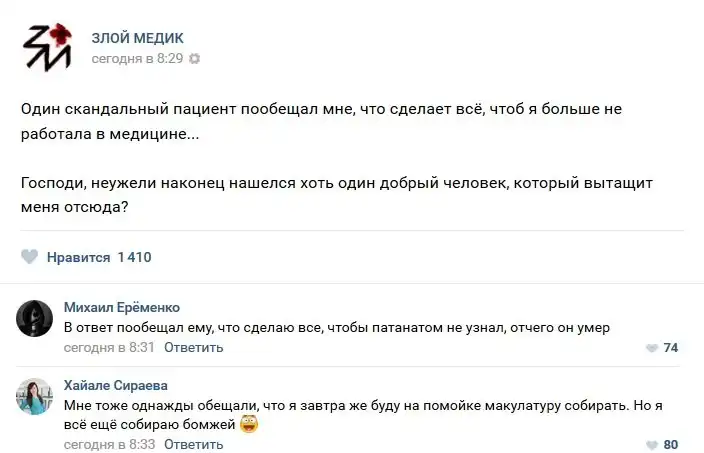
Task: Open the list of 1410 likes
Action: tap(134, 257)
